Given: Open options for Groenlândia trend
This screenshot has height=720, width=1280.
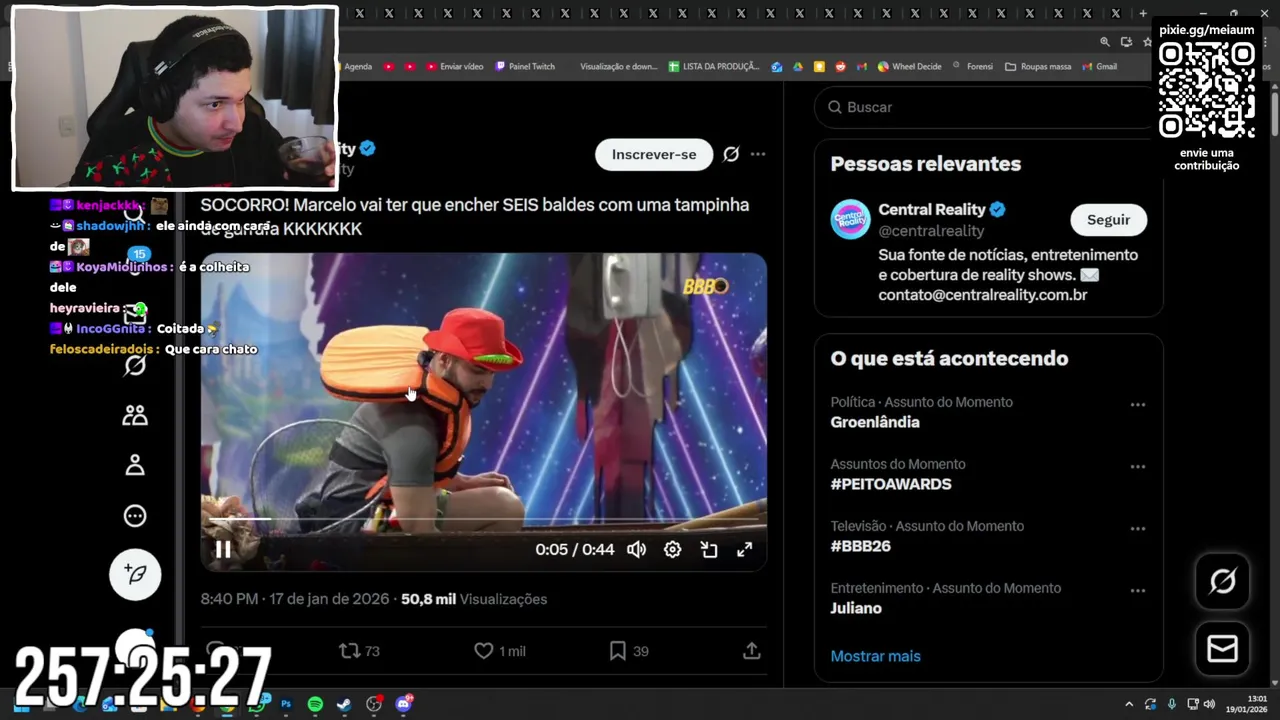Looking at the screenshot, I should point(1137,405).
